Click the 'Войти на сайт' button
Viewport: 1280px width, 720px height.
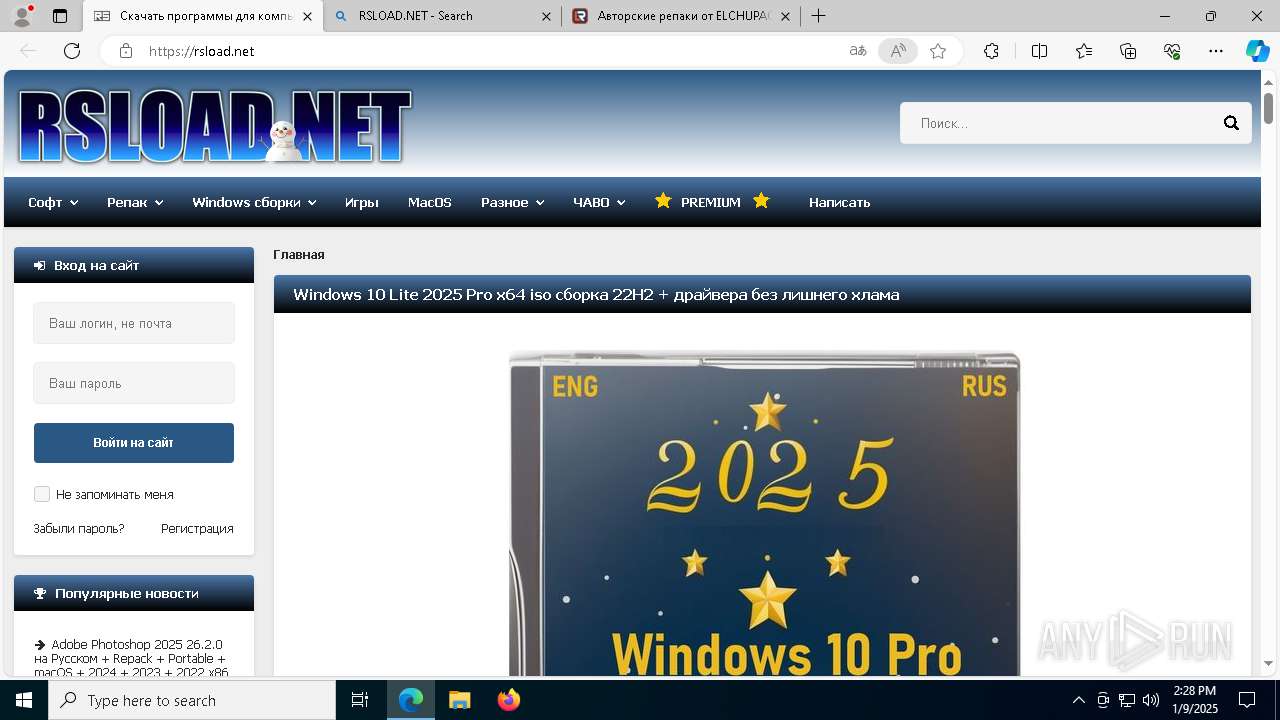134,443
